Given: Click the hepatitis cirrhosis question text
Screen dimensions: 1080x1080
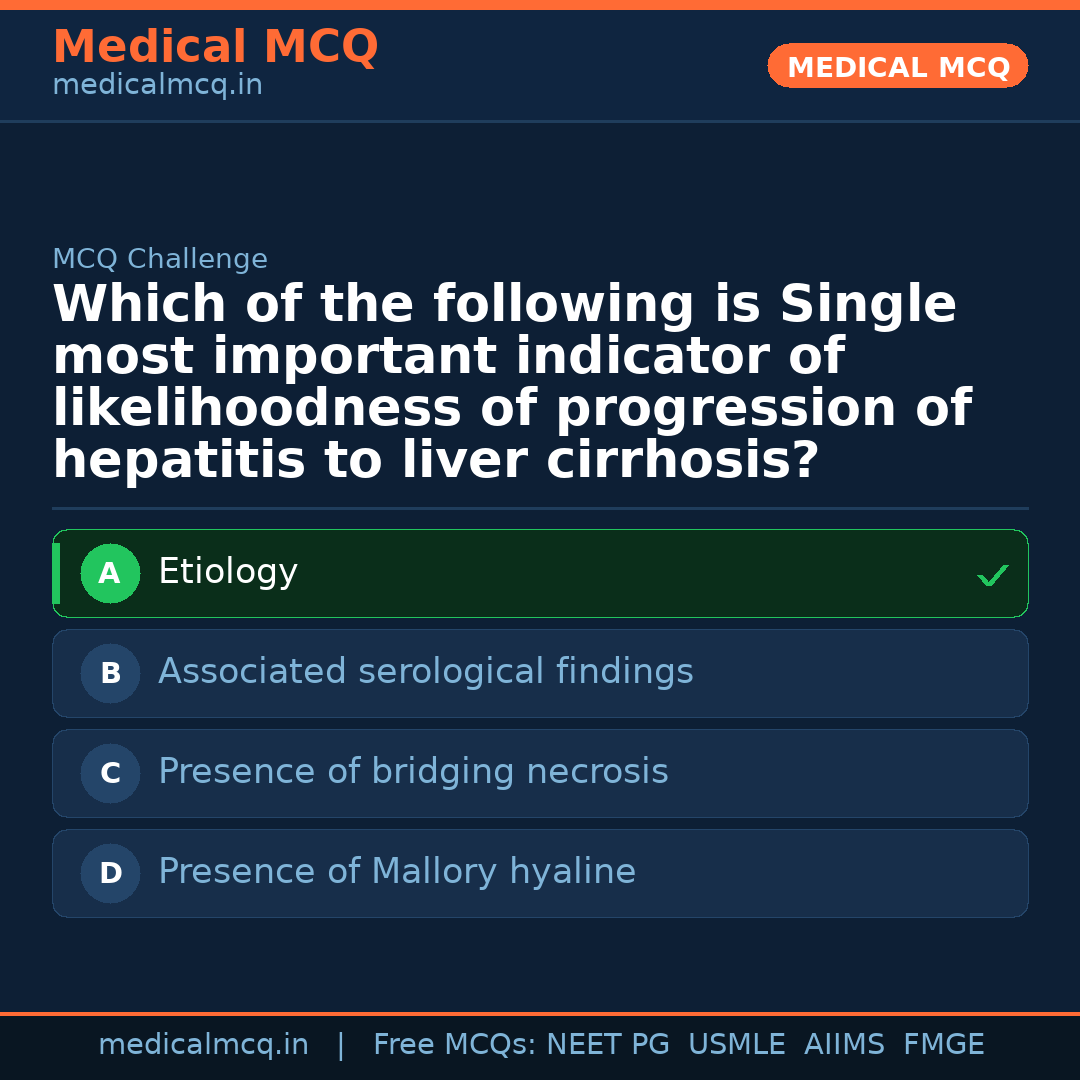Looking at the screenshot, I should pos(510,383).
